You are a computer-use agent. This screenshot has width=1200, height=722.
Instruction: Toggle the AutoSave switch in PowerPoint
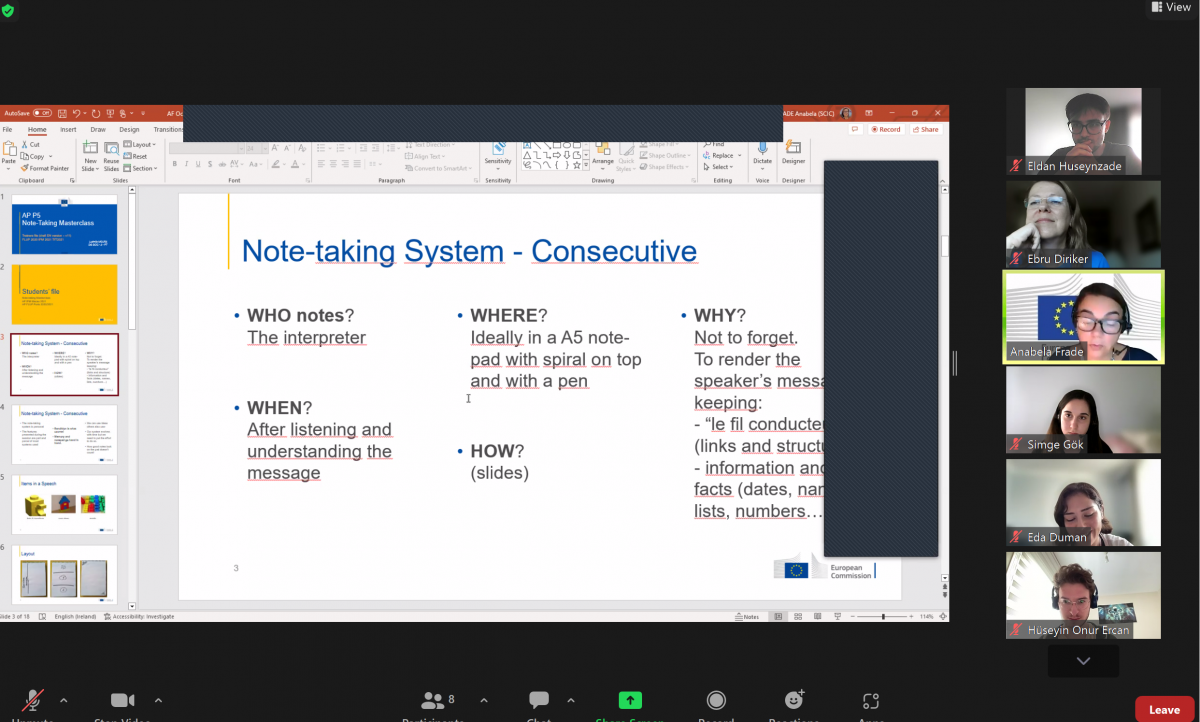[42, 113]
